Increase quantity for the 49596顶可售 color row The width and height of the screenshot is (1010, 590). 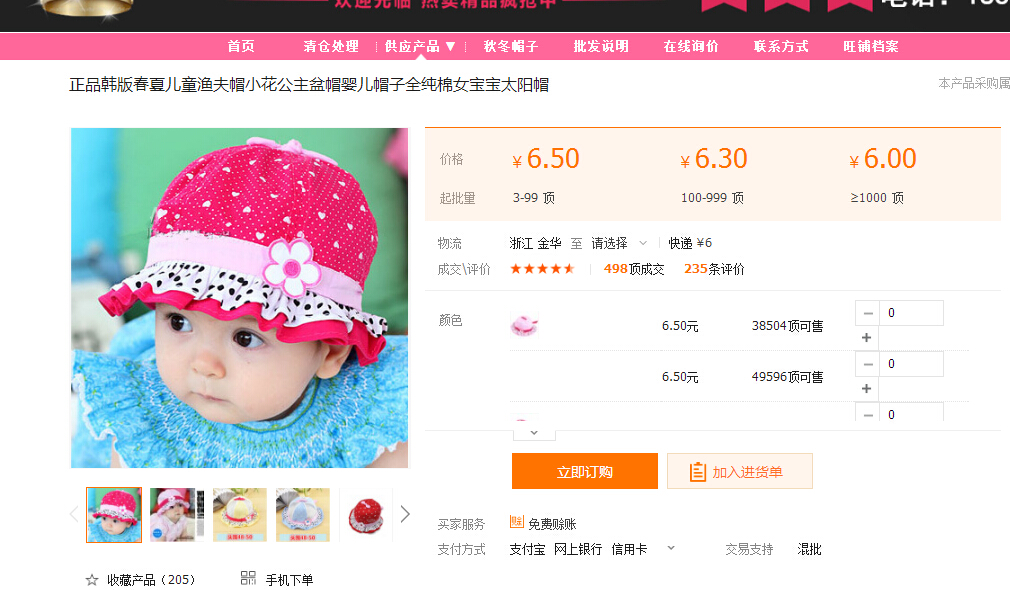[867, 389]
